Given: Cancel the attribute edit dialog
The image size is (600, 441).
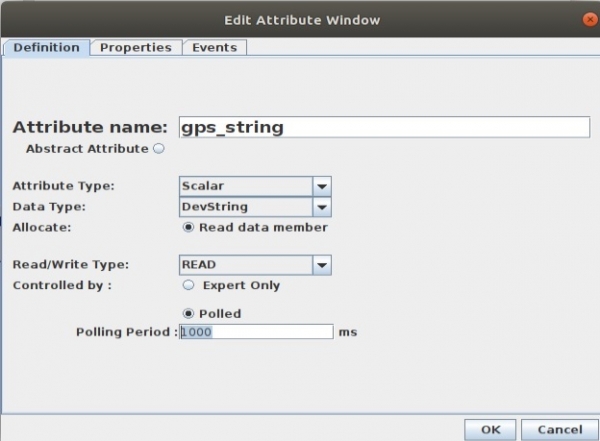Looking at the screenshot, I should (551, 429).
